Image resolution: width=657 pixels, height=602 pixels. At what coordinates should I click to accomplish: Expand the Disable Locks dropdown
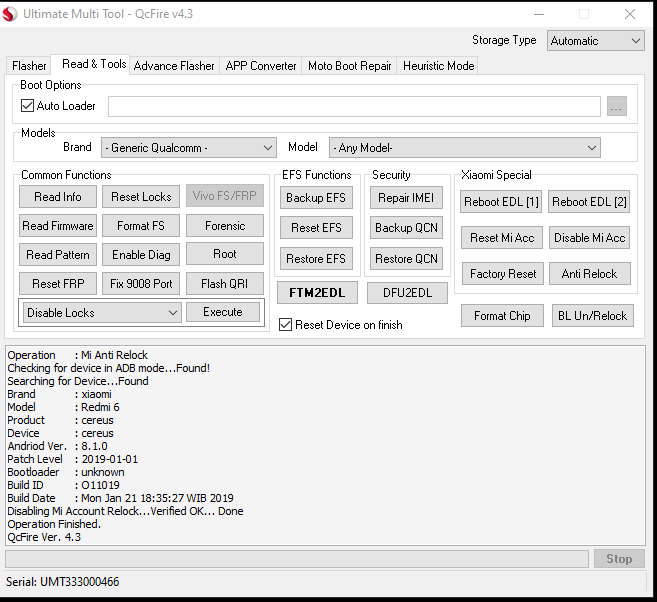click(102, 313)
